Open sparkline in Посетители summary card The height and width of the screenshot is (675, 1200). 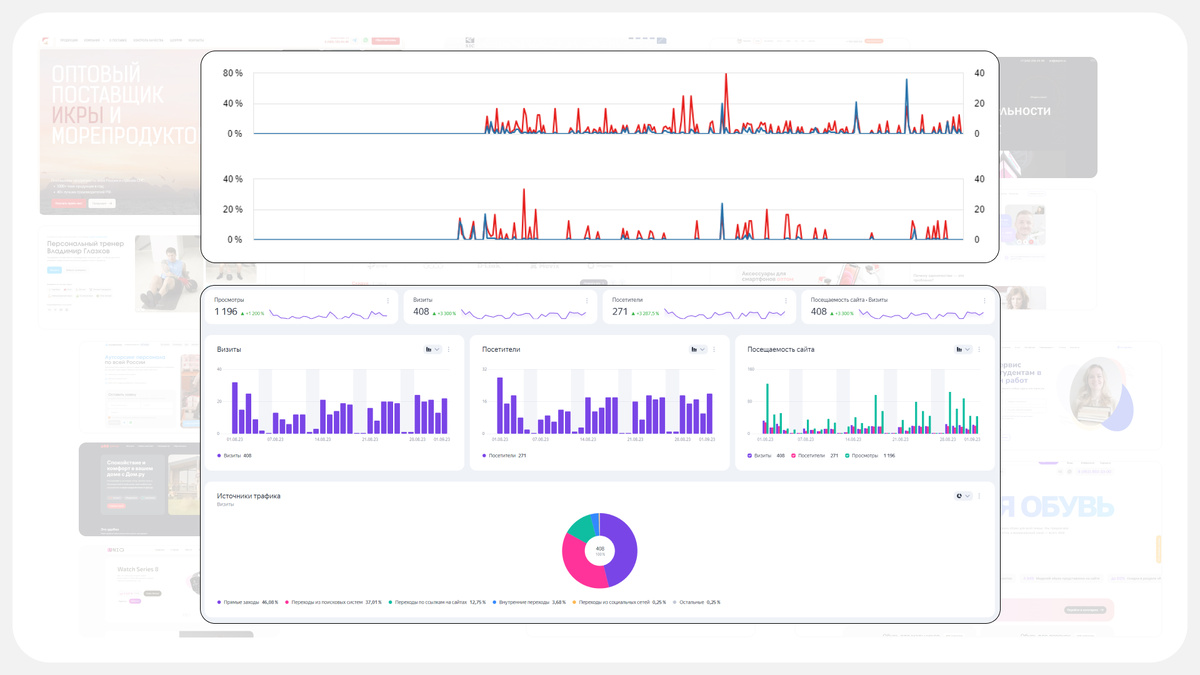pos(724,313)
